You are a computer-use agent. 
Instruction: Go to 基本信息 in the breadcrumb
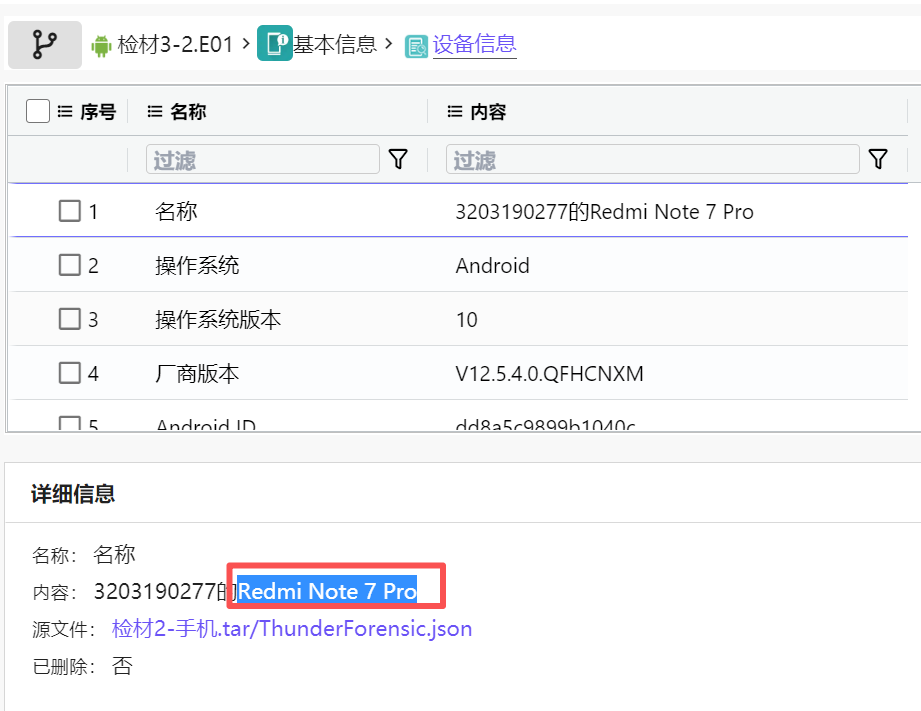point(335,45)
